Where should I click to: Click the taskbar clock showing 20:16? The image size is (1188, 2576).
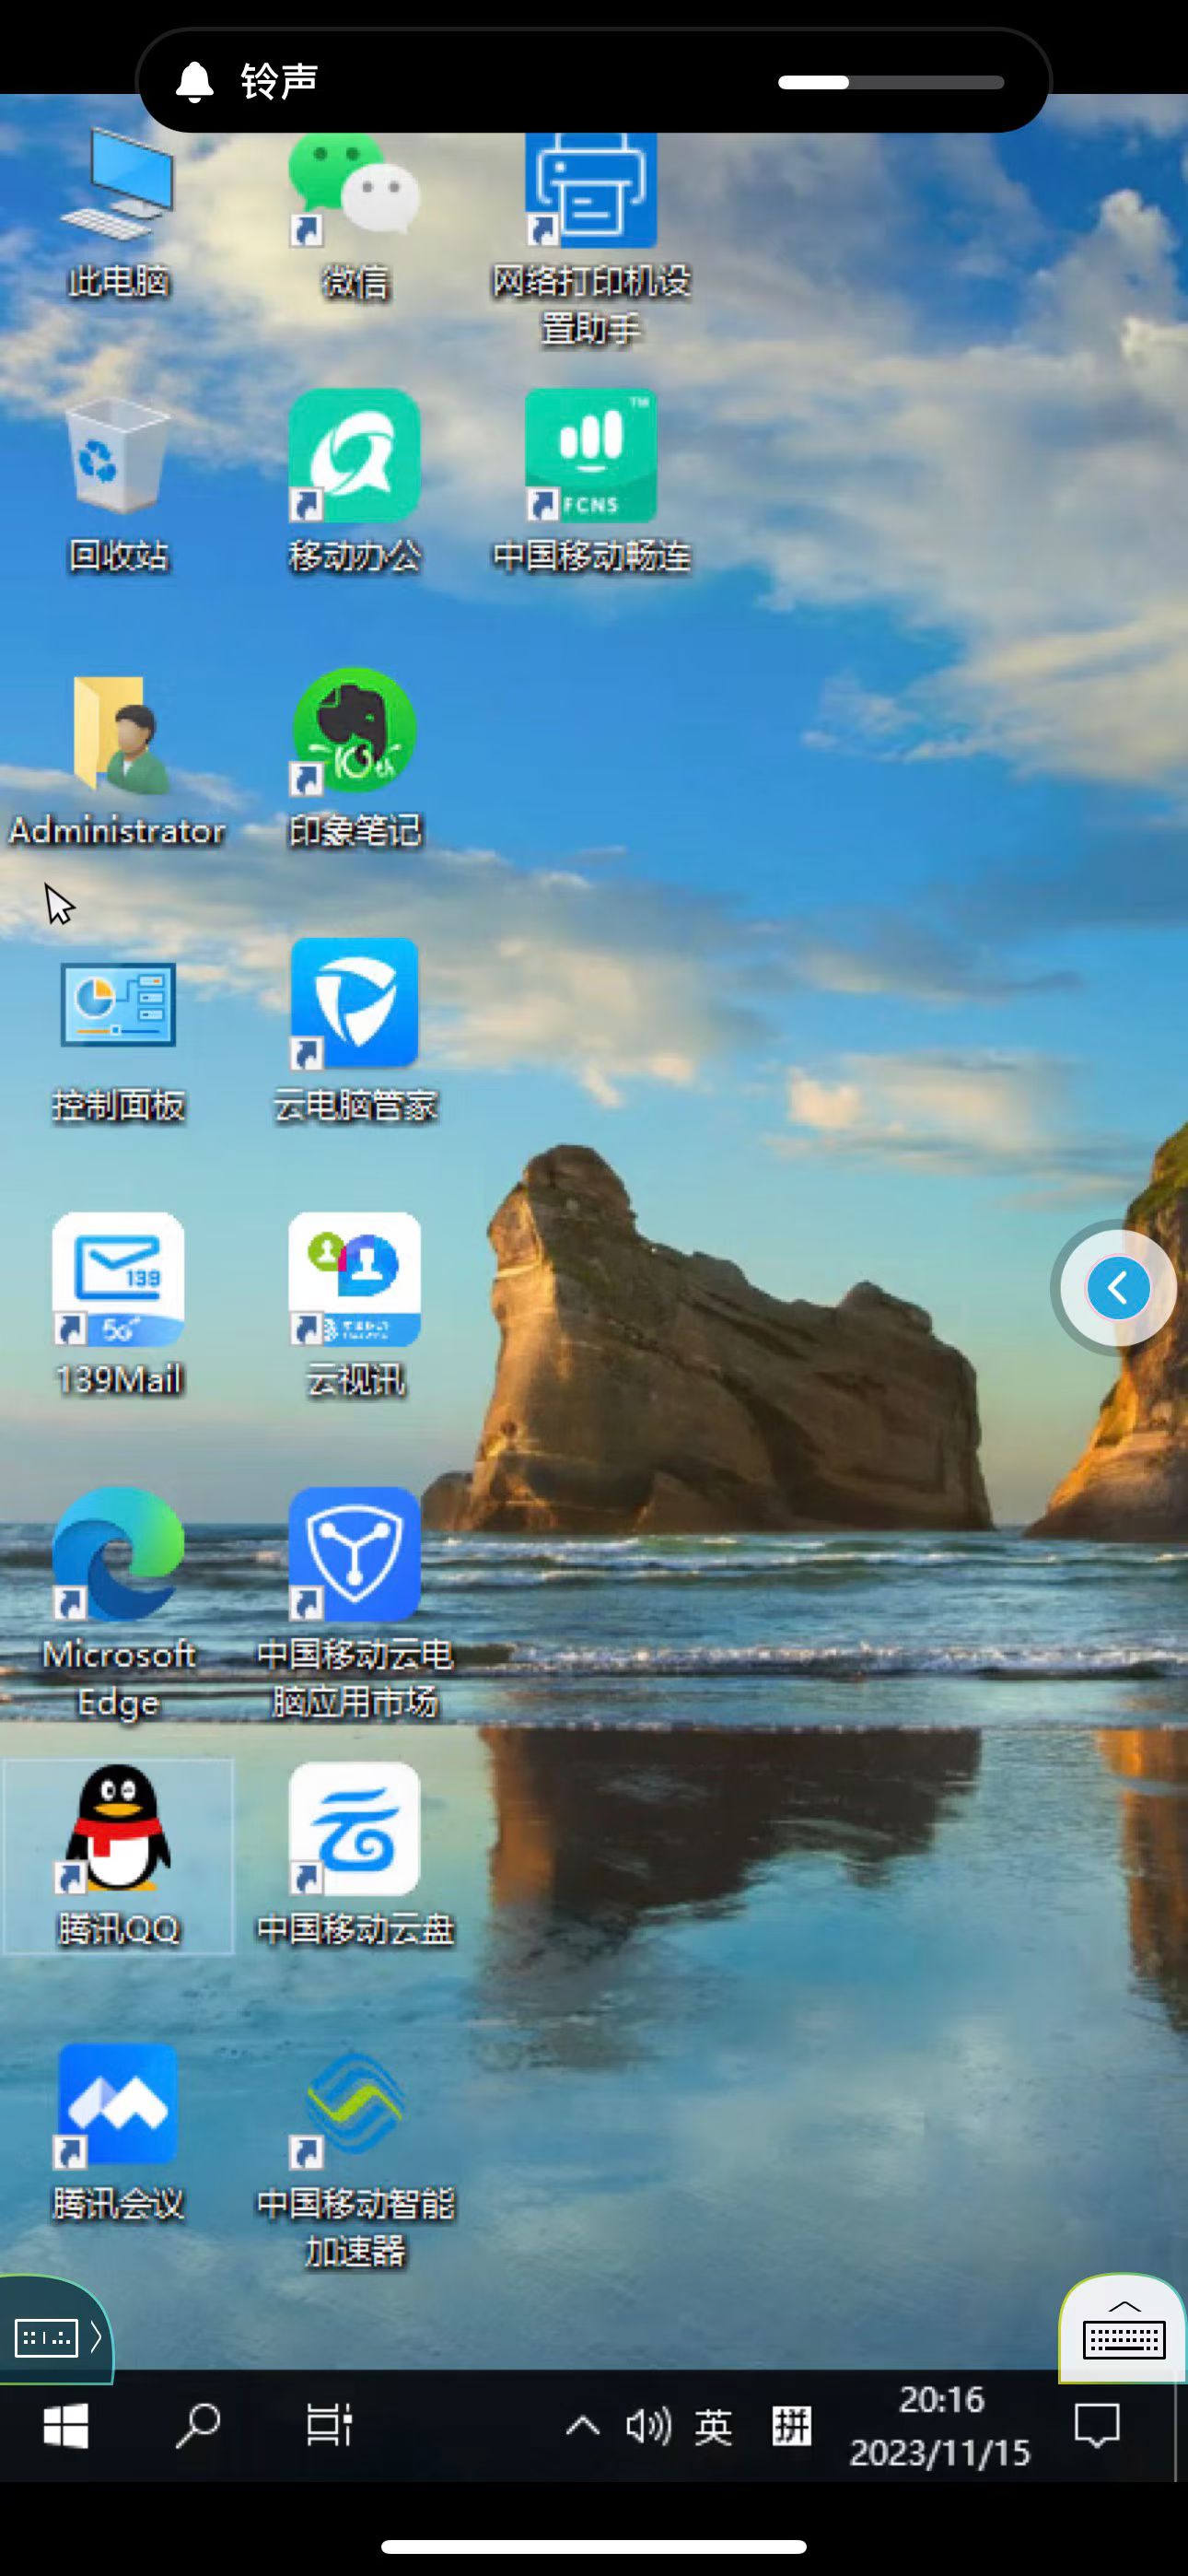940,2426
